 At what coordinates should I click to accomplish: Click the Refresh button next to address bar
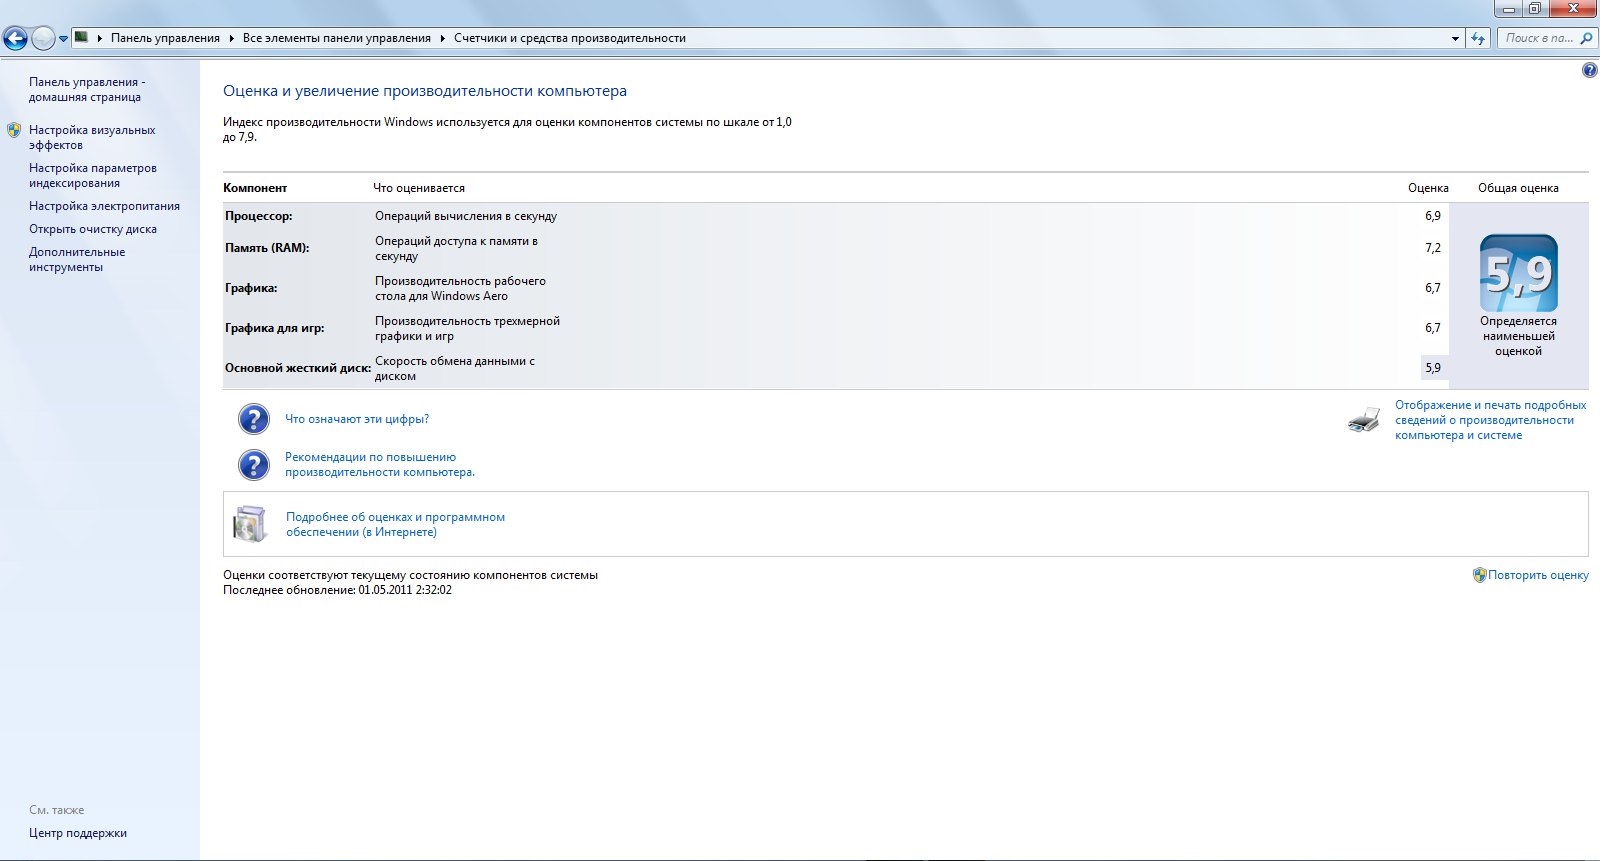(1478, 39)
